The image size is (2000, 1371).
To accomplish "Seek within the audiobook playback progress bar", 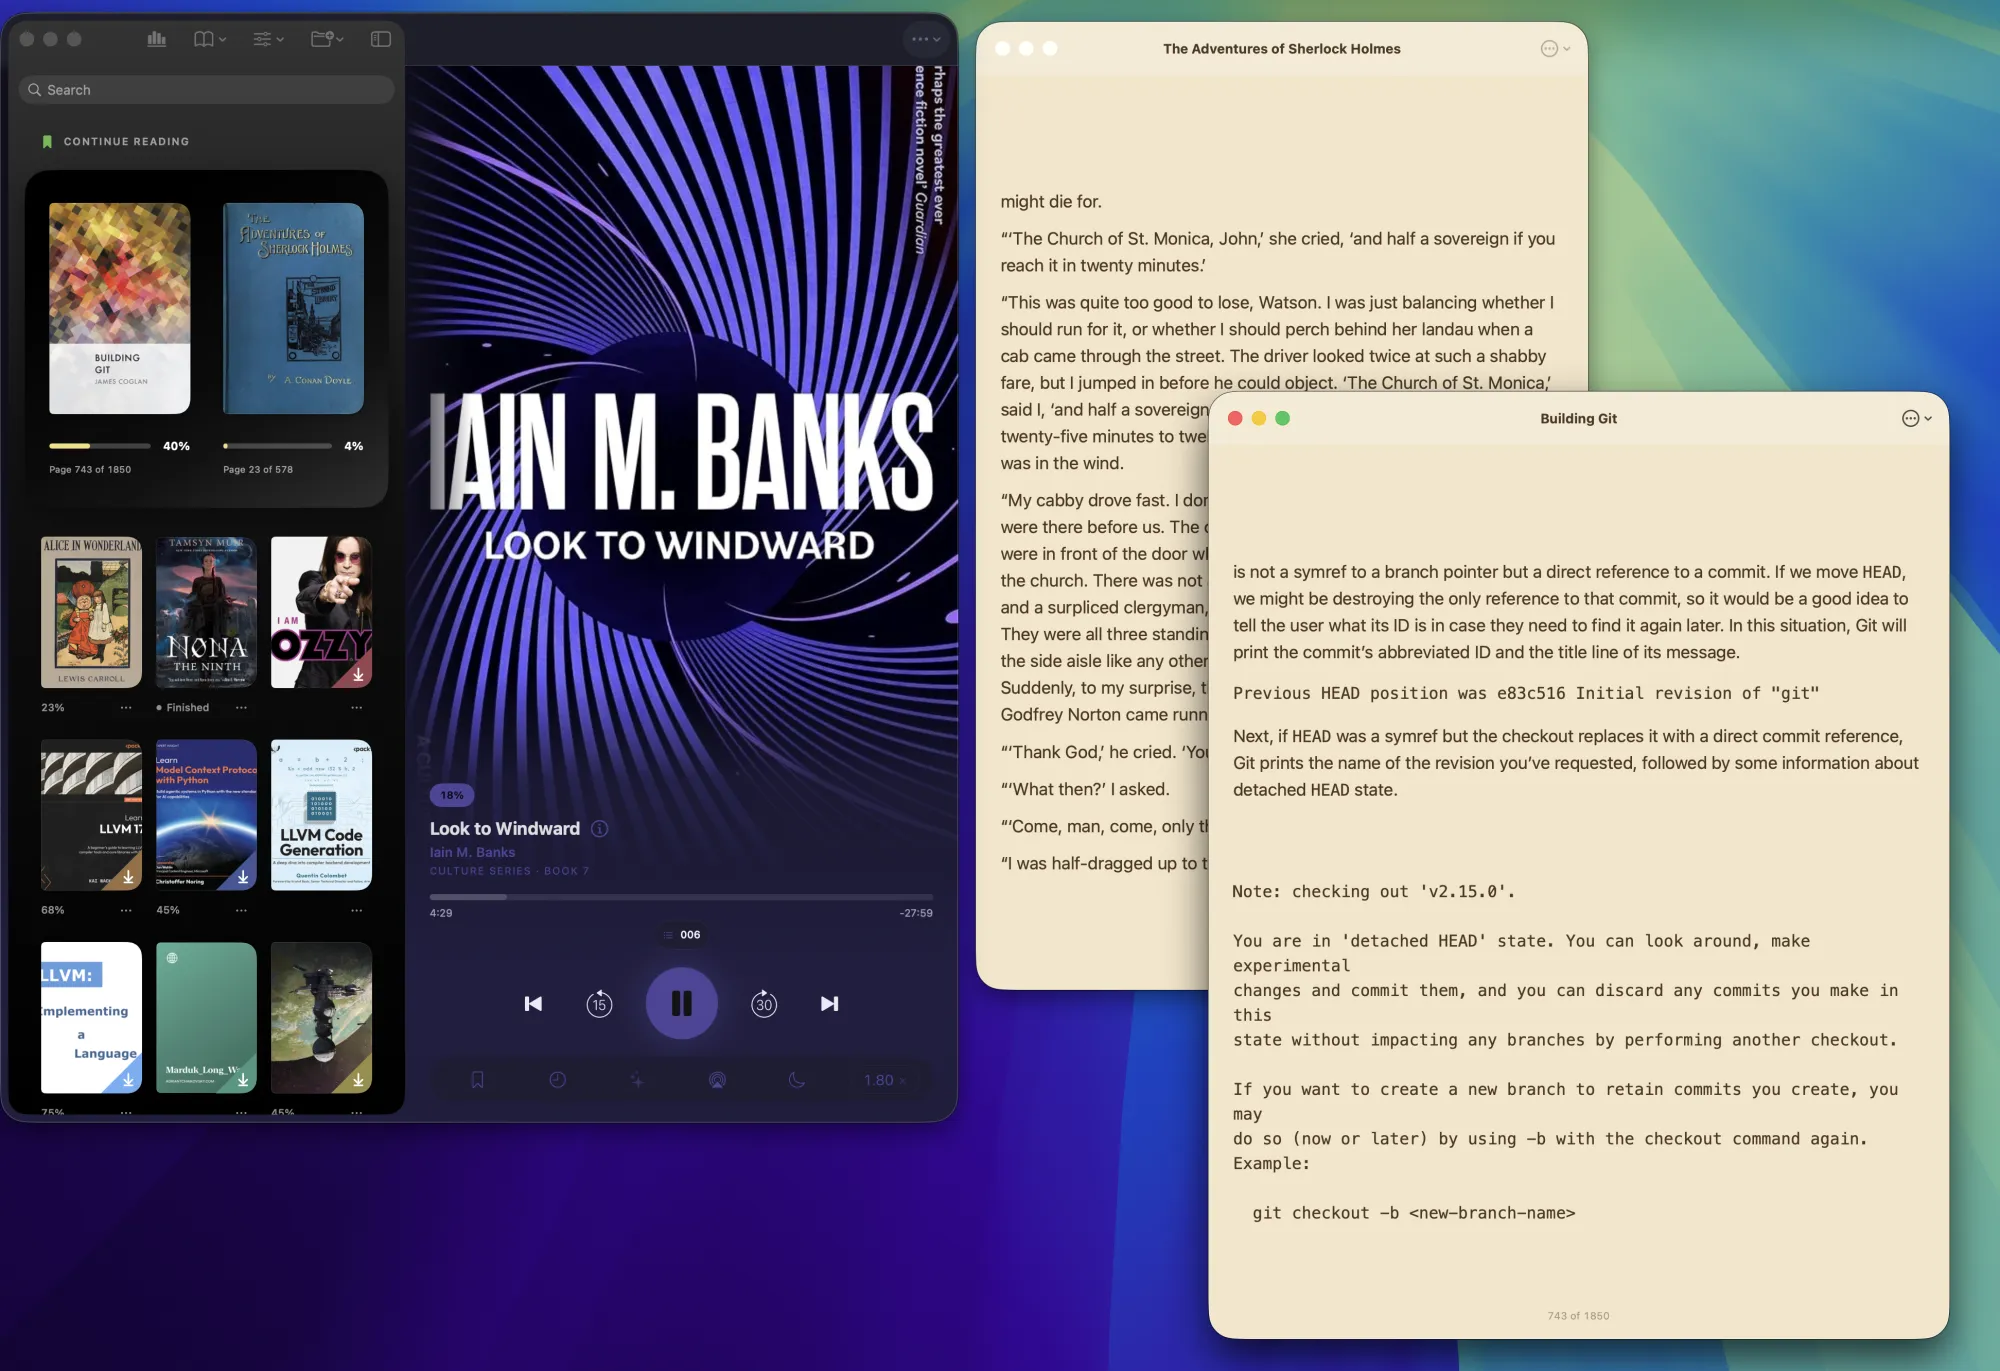I will [x=681, y=897].
